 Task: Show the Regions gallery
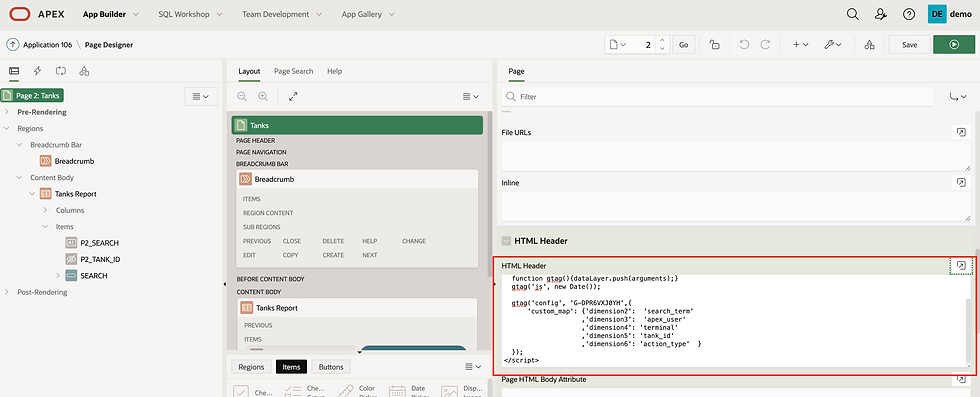coord(251,367)
